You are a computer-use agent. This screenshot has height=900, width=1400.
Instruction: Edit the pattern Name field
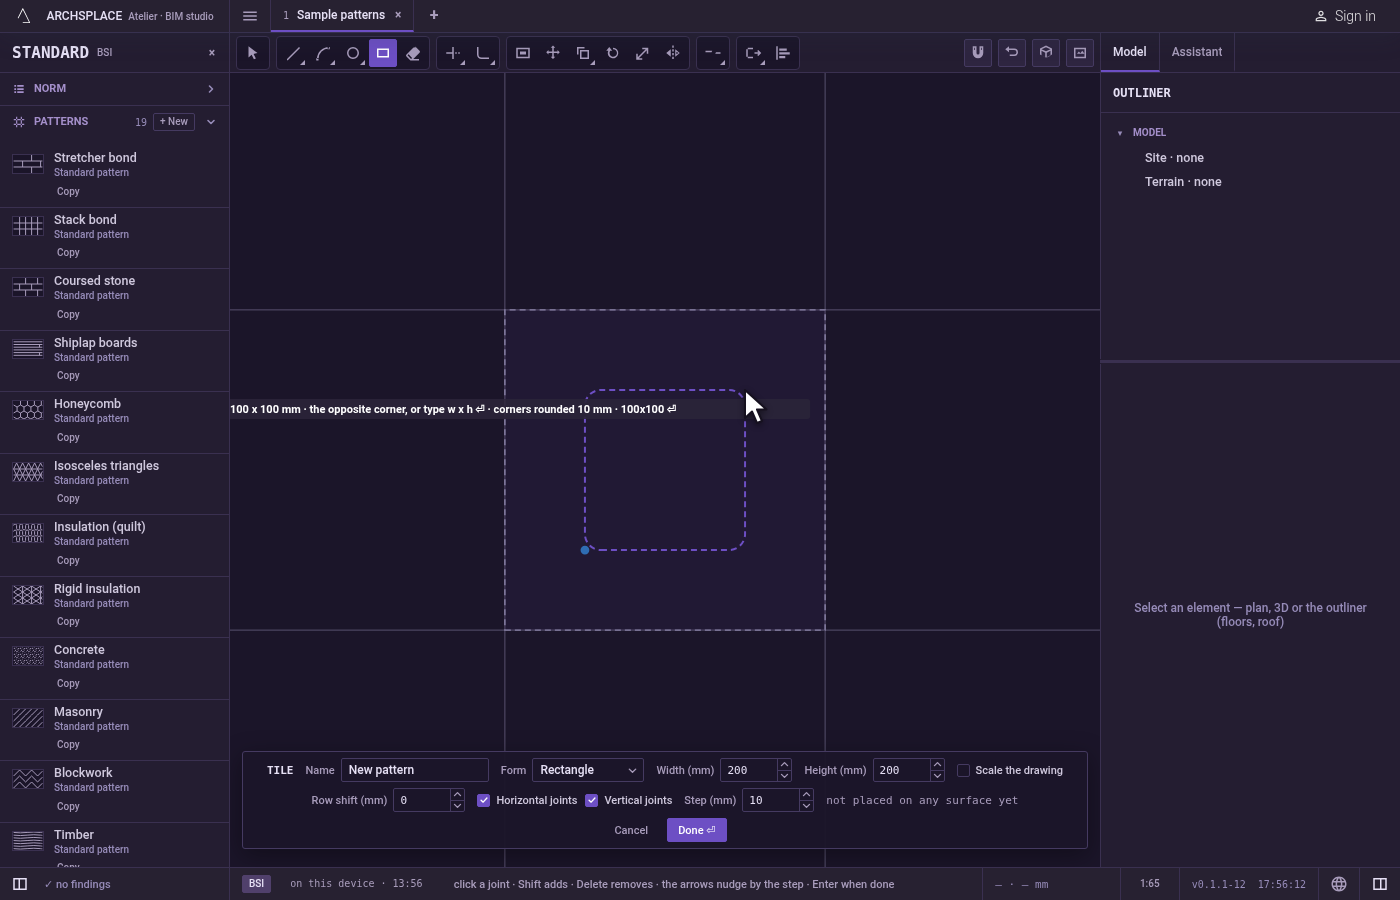point(415,770)
